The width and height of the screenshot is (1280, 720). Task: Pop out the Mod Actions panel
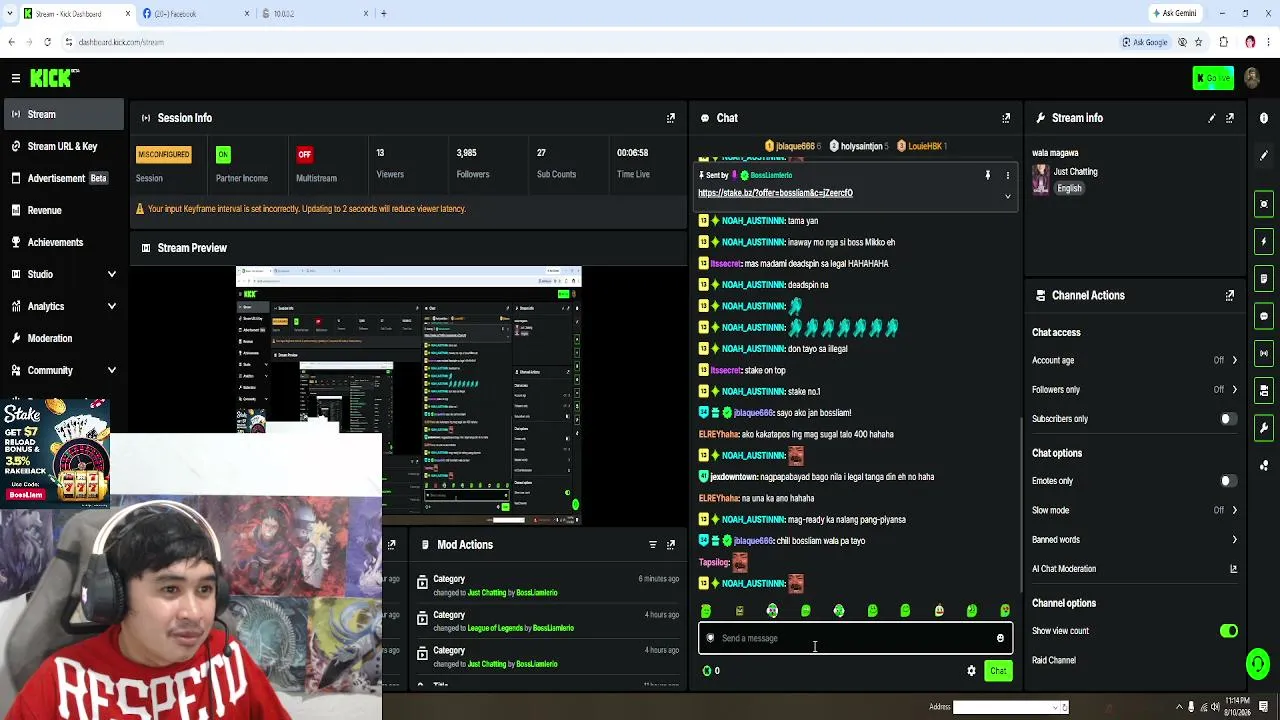(671, 545)
